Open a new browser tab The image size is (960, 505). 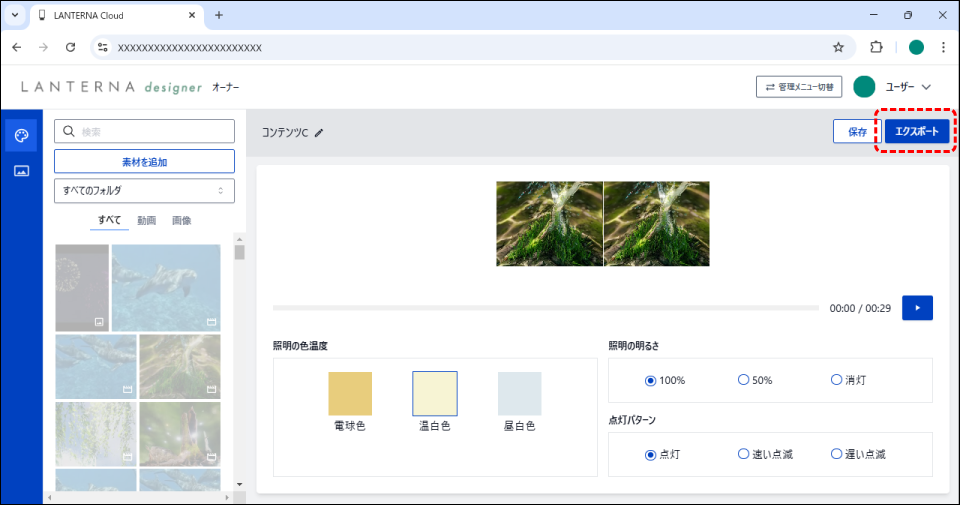pos(219,15)
